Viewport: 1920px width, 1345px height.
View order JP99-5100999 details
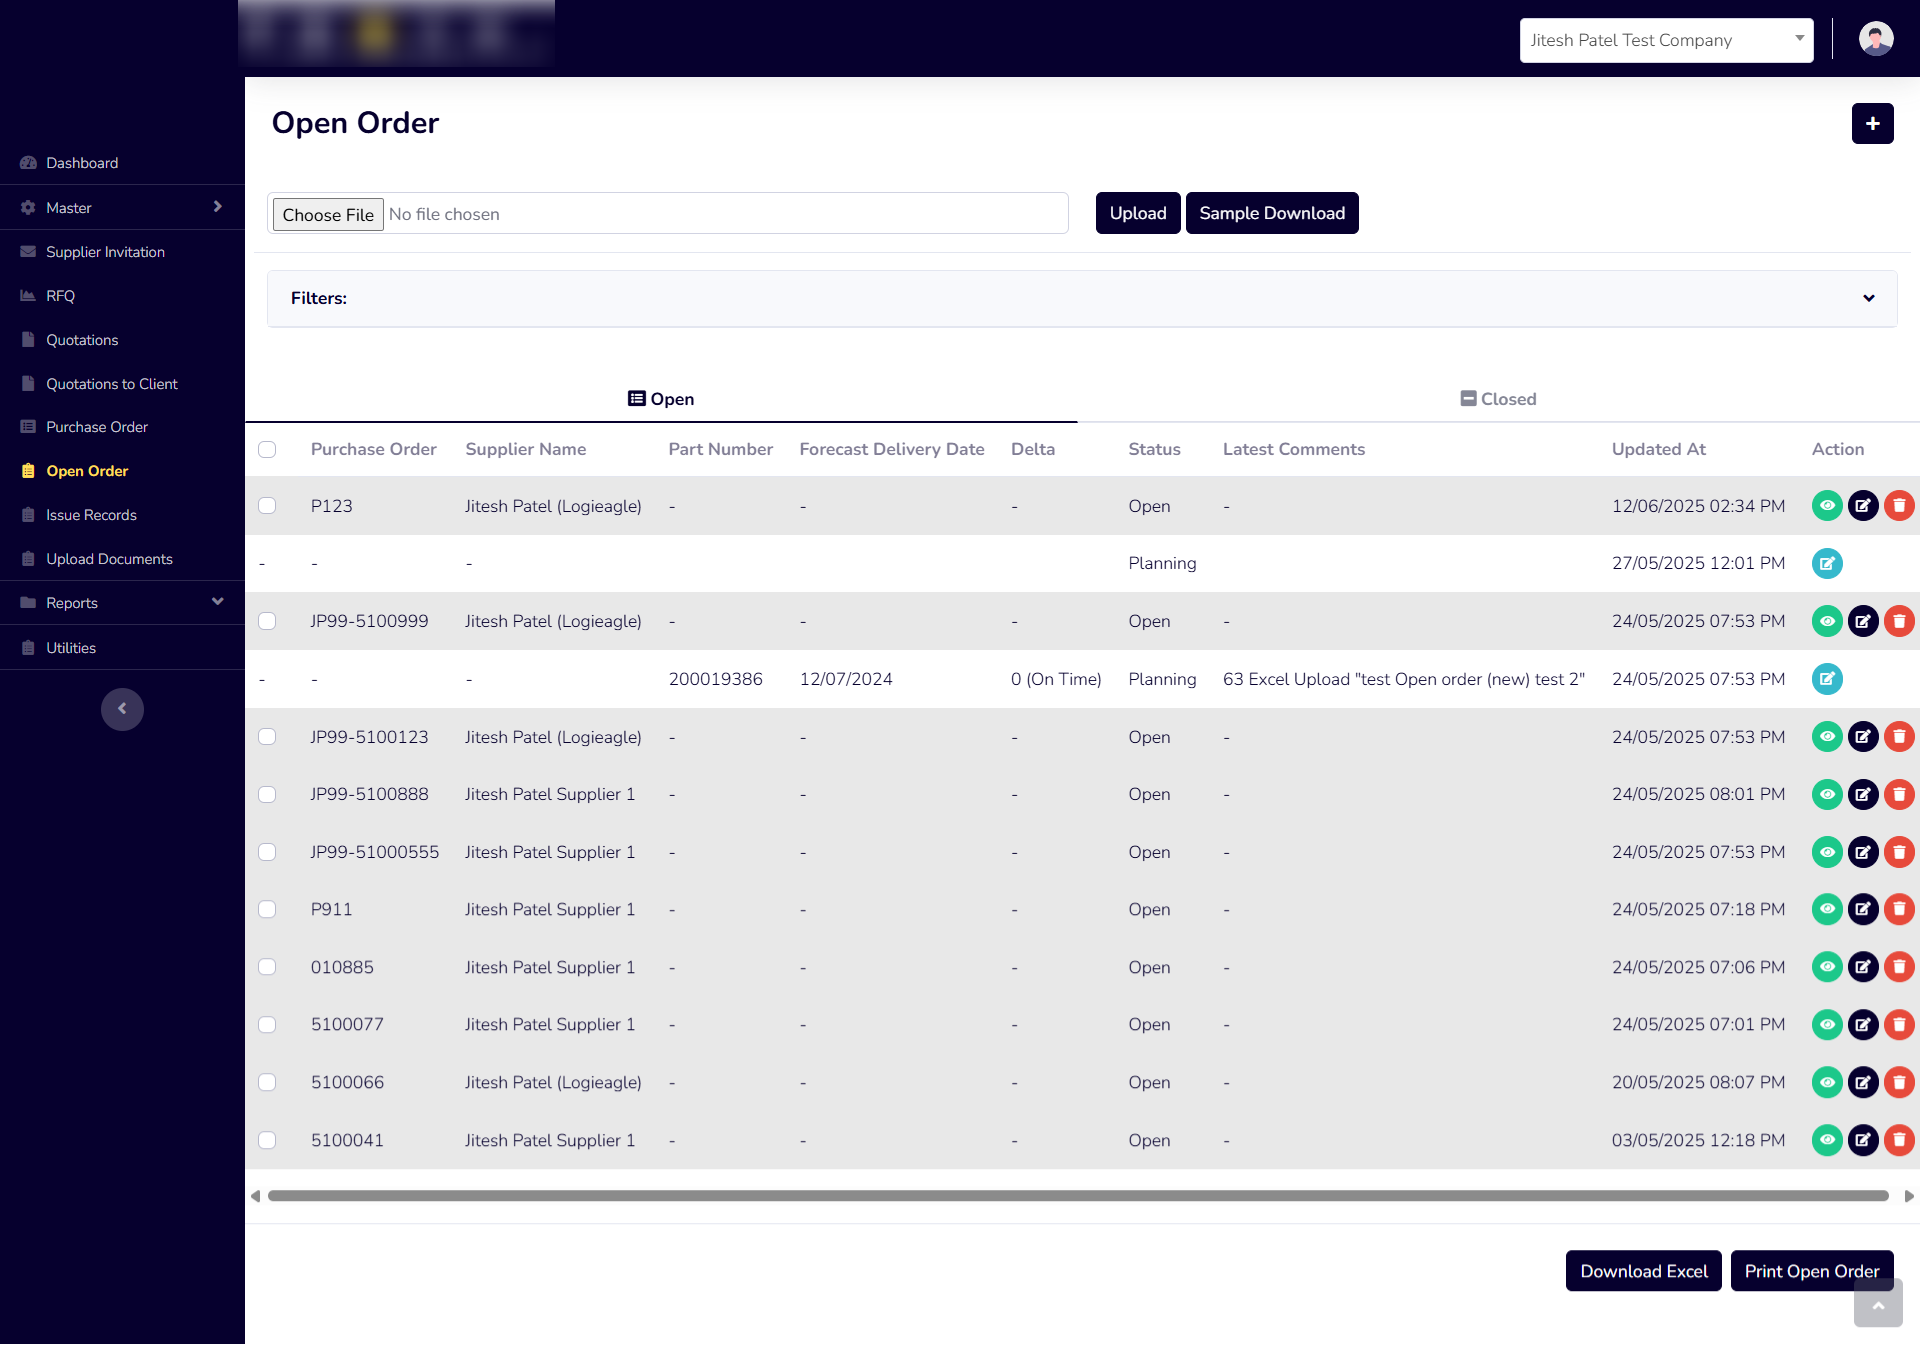[1827, 621]
